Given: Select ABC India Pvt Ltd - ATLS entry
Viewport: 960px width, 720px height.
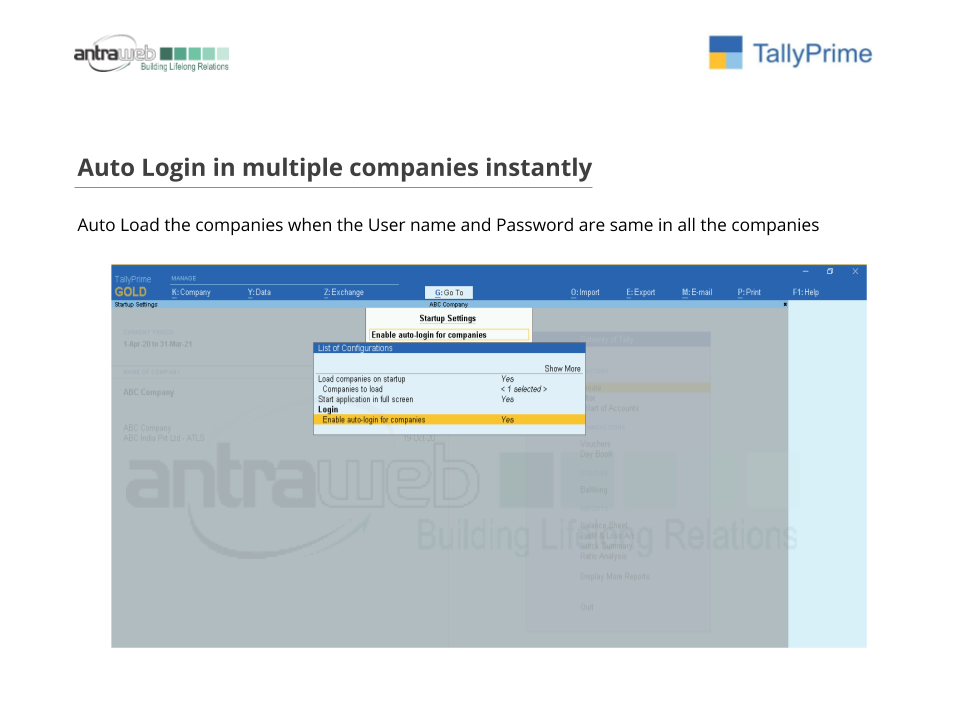Looking at the screenshot, I should (163, 438).
